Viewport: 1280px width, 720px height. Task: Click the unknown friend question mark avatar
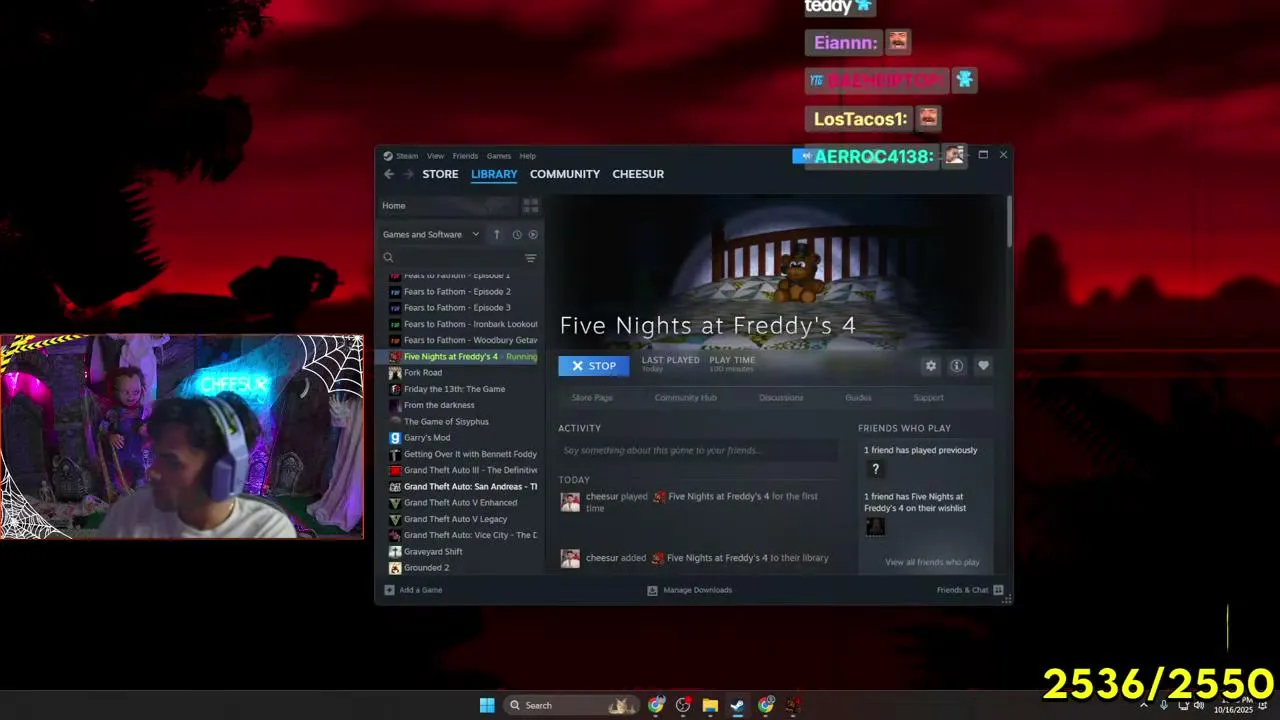point(875,469)
